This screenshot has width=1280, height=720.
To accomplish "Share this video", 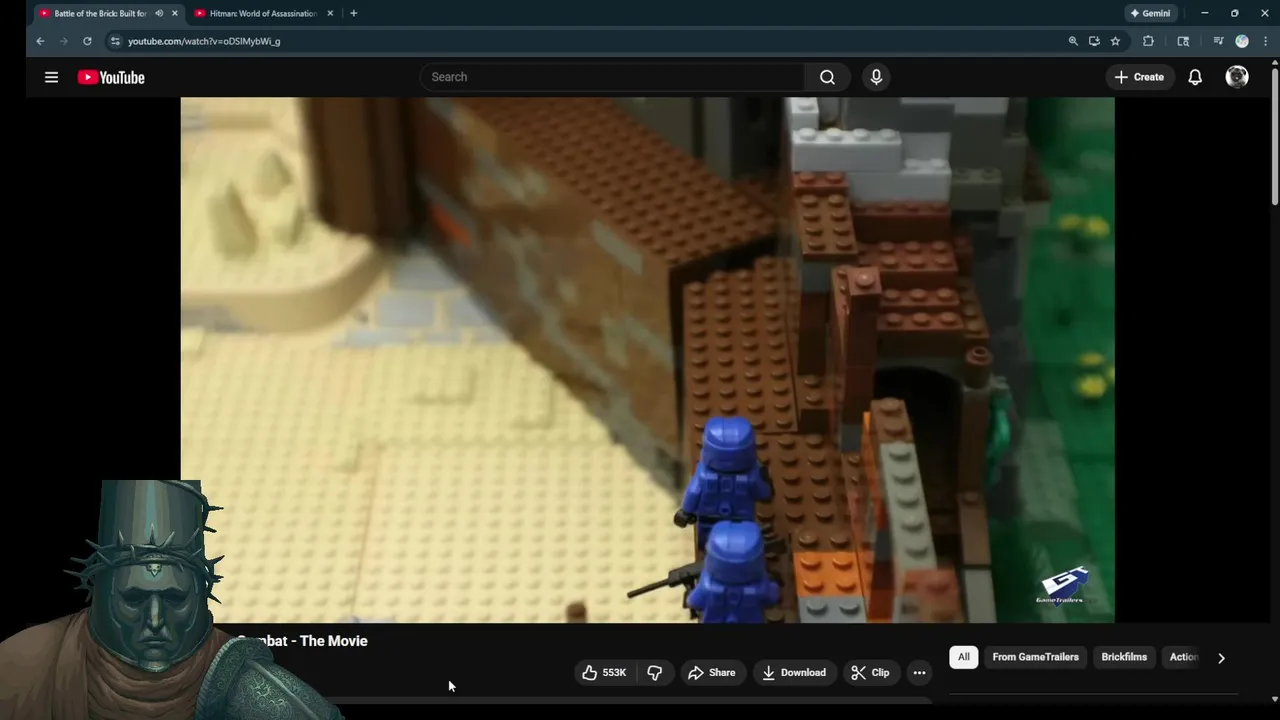I will (x=712, y=673).
